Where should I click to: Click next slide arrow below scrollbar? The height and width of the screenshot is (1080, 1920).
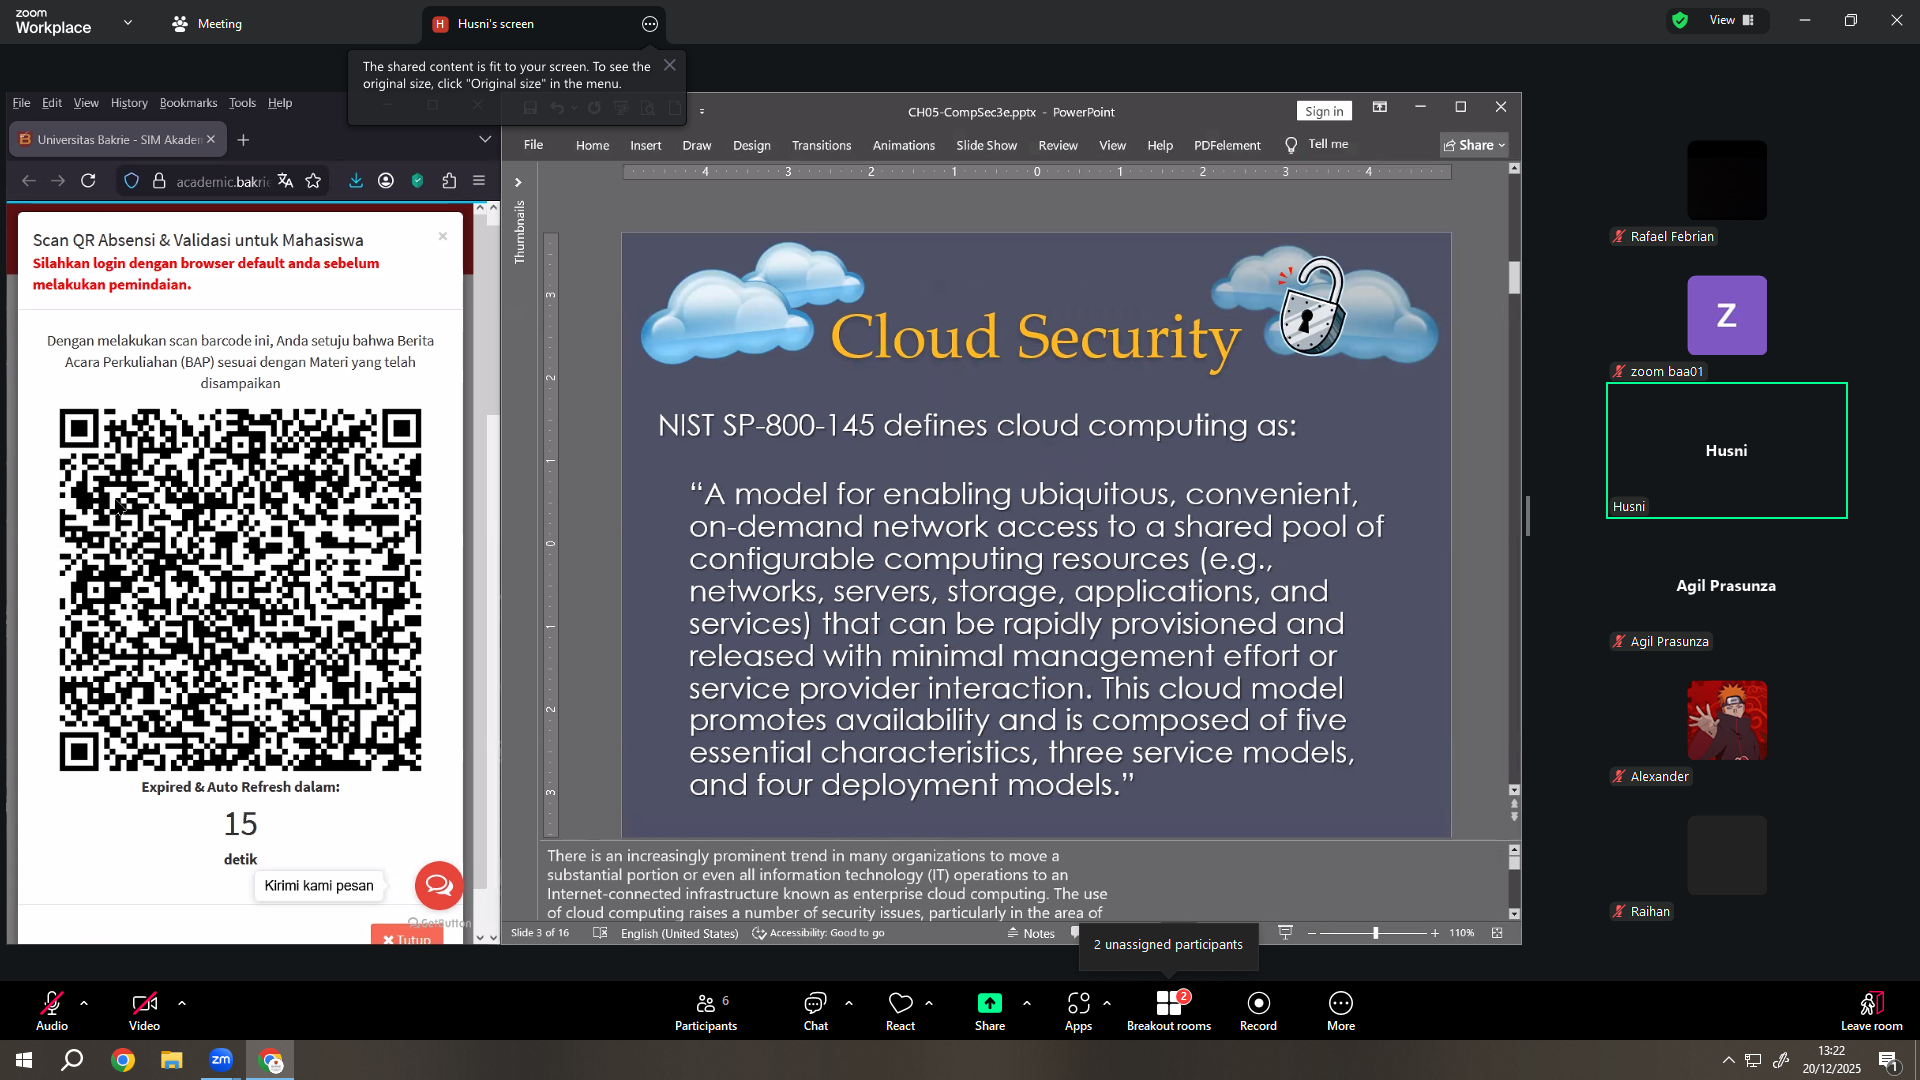(1514, 817)
